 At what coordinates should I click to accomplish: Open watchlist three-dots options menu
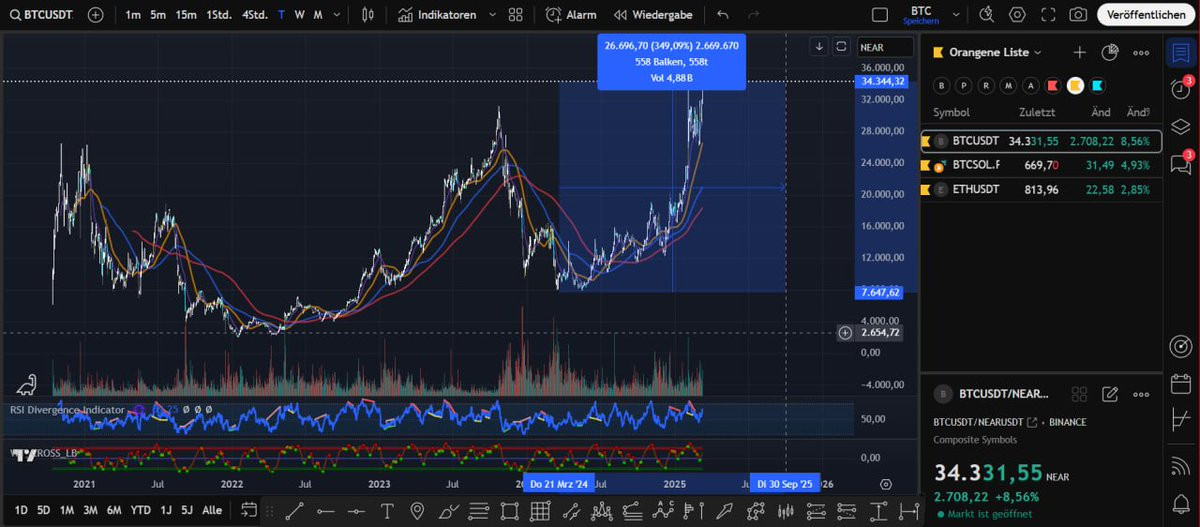coord(1141,52)
